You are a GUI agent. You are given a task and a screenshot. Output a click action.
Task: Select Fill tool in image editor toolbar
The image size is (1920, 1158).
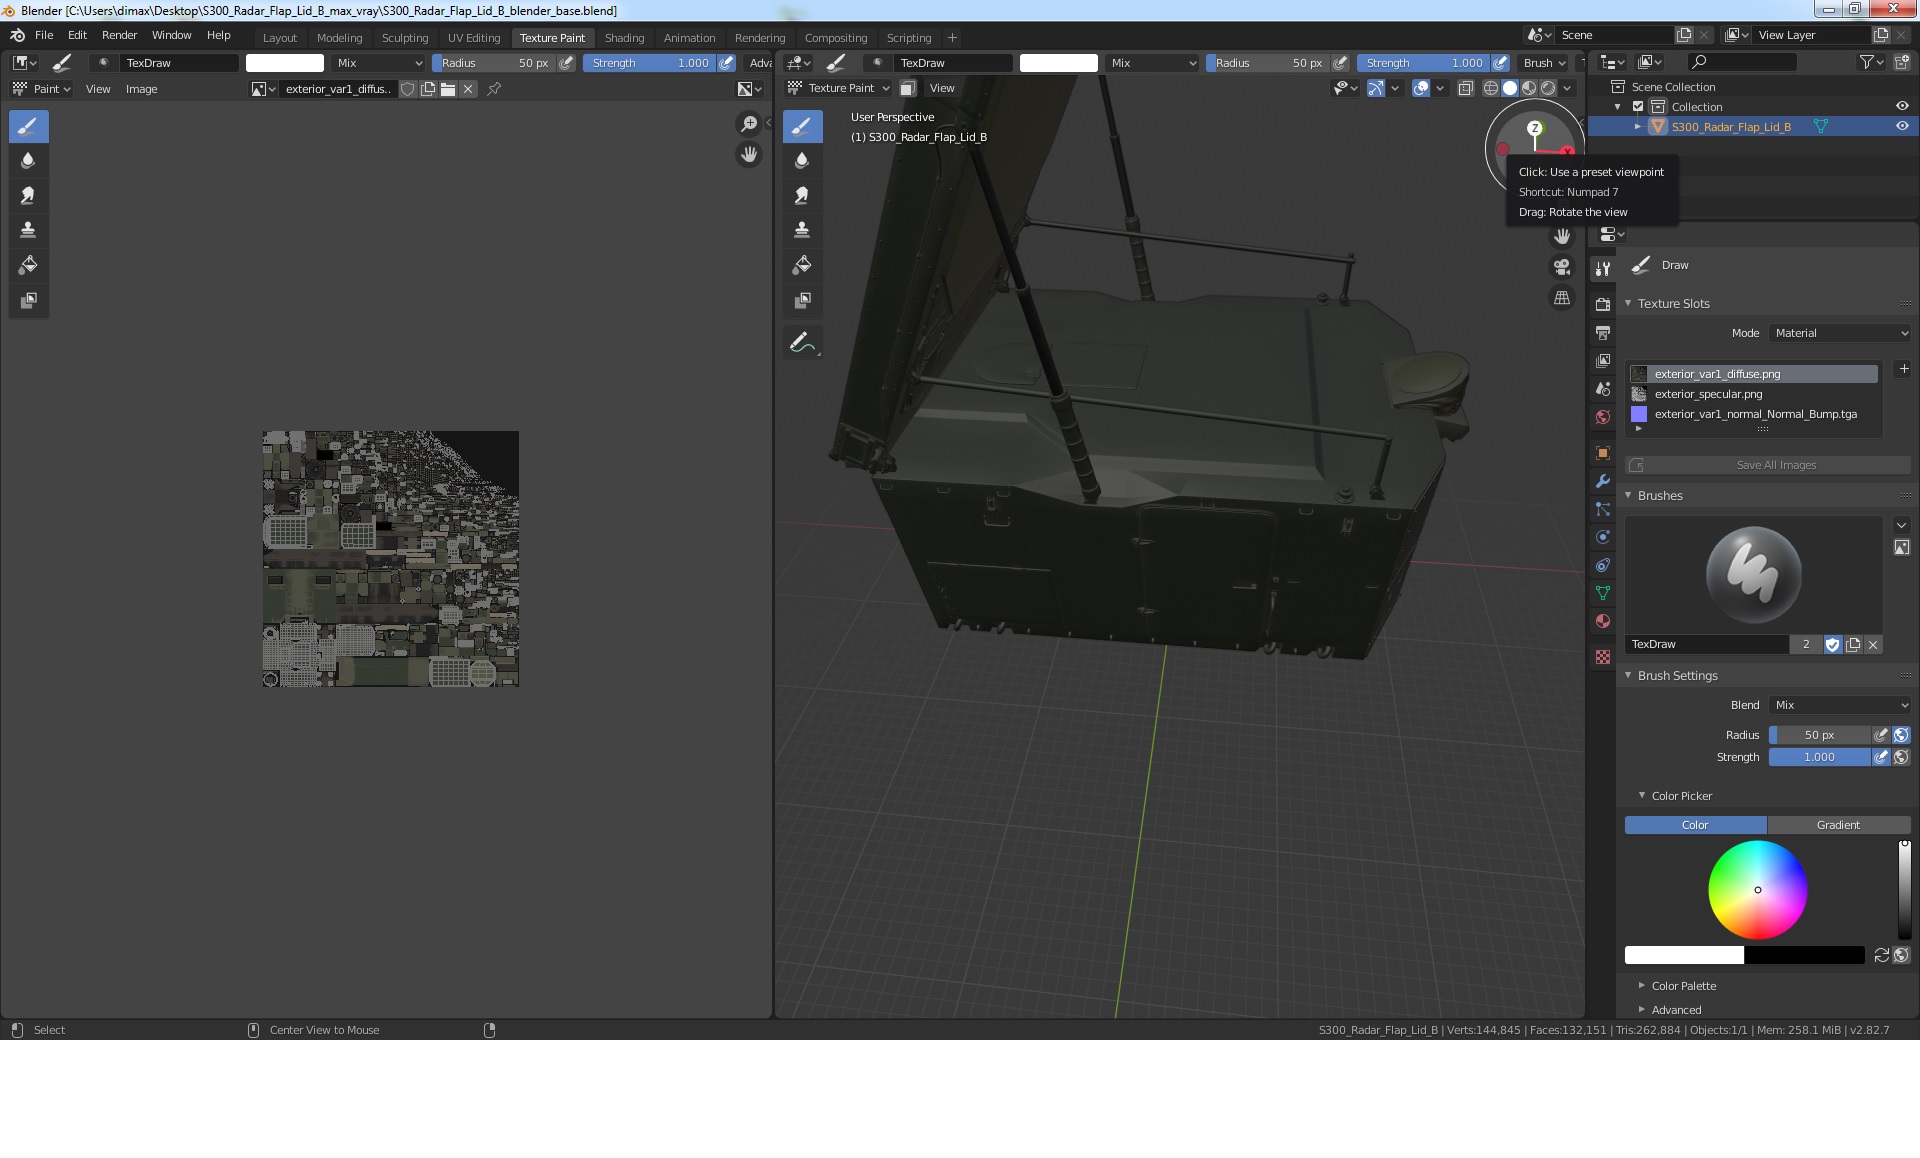(28, 265)
